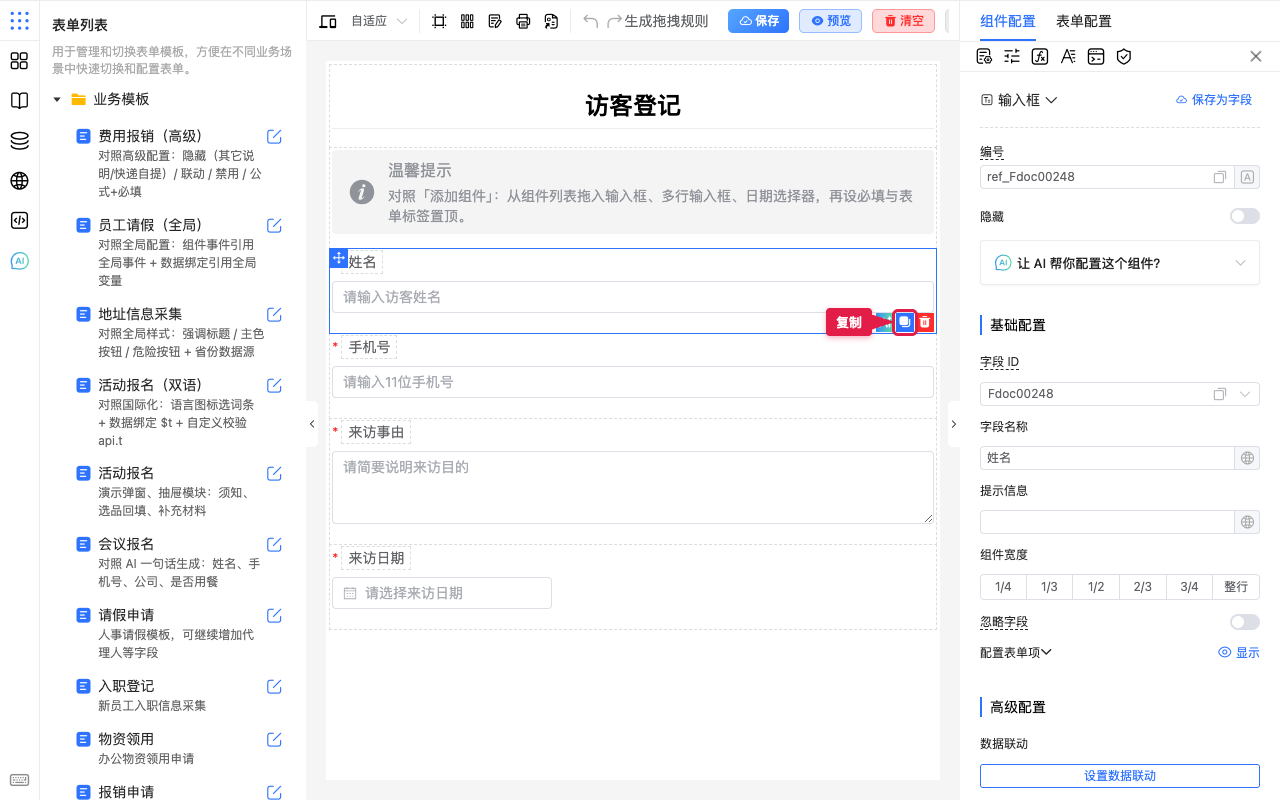The width and height of the screenshot is (1280, 800).
Task: Open the nine-dot app grid icon
Action: tap(19, 20)
